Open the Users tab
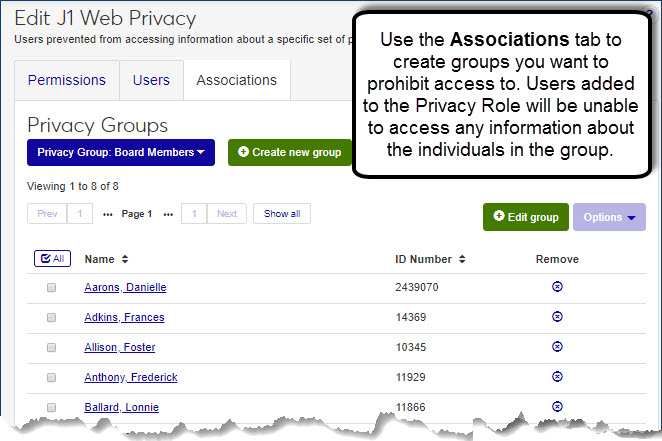Screen dimensions: 662x441 [151, 80]
